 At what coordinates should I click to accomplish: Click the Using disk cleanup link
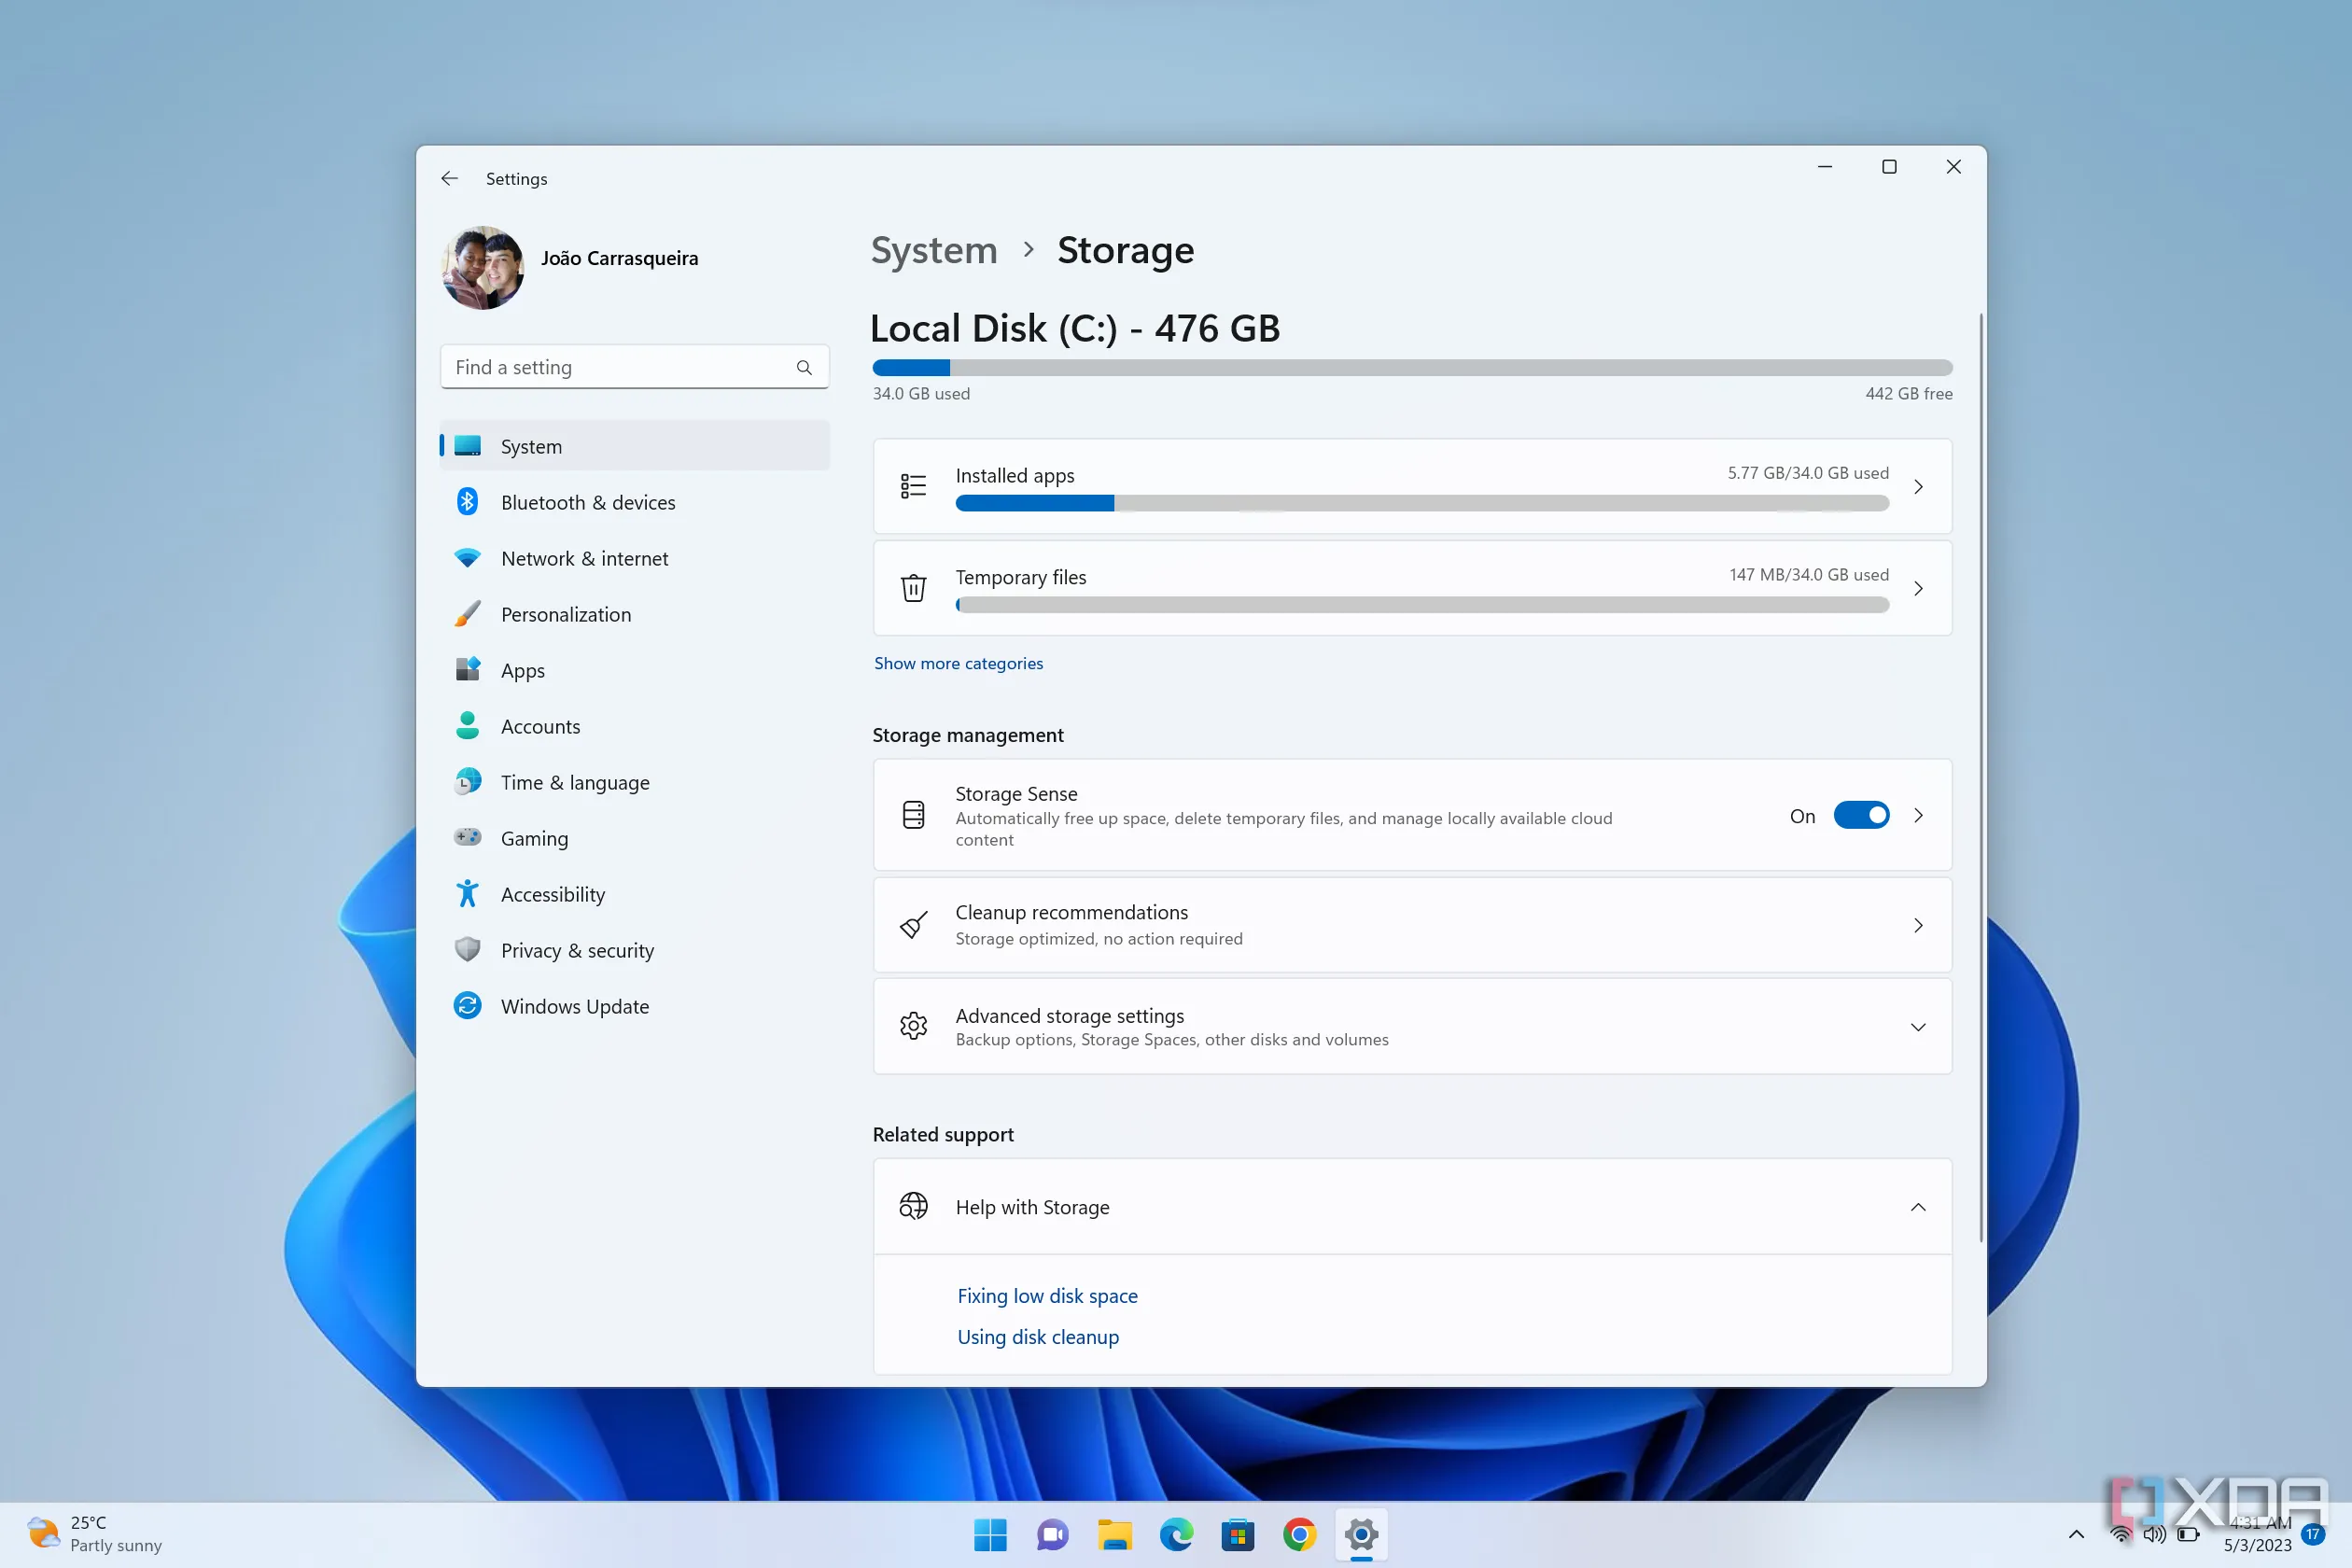pos(1037,1336)
